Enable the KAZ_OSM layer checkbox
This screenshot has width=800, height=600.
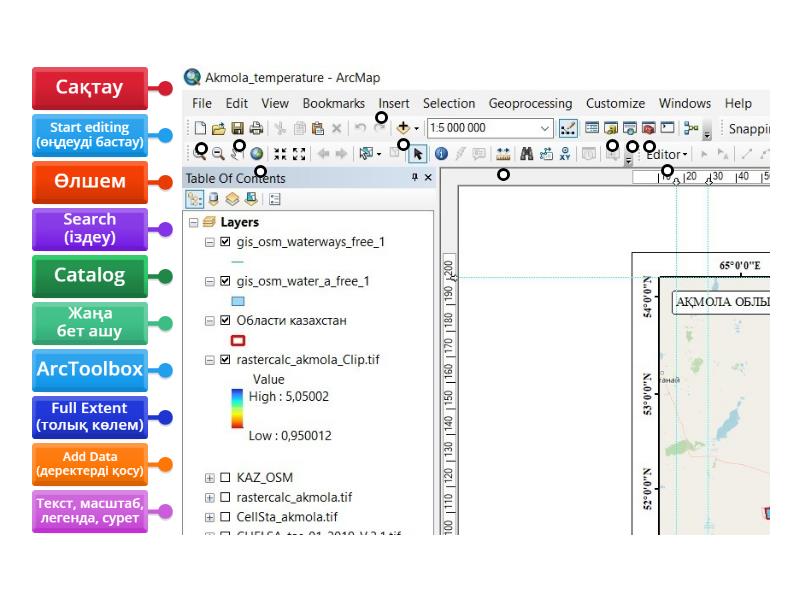(x=224, y=477)
